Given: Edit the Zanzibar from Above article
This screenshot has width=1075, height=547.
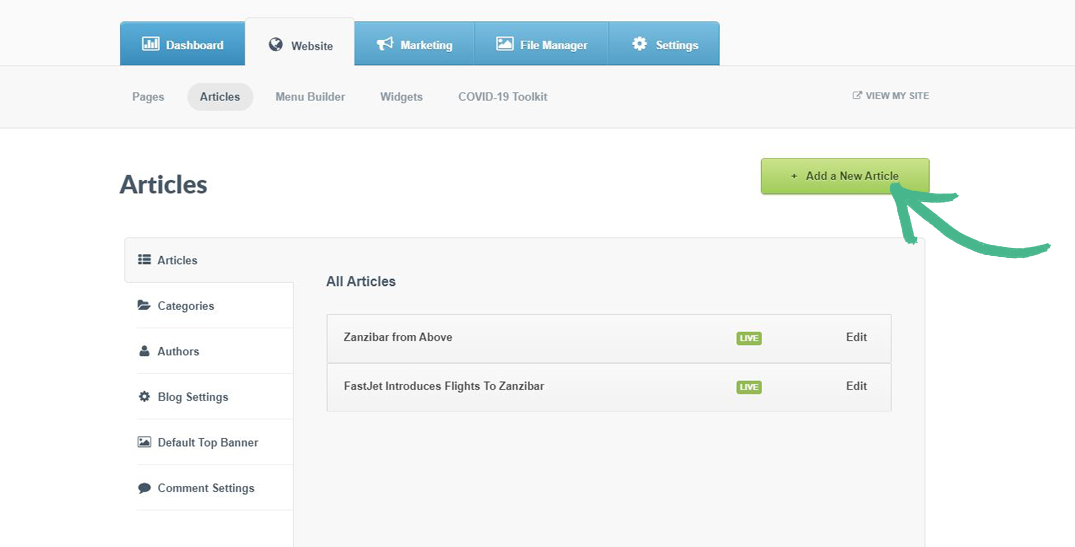Looking at the screenshot, I should [856, 337].
